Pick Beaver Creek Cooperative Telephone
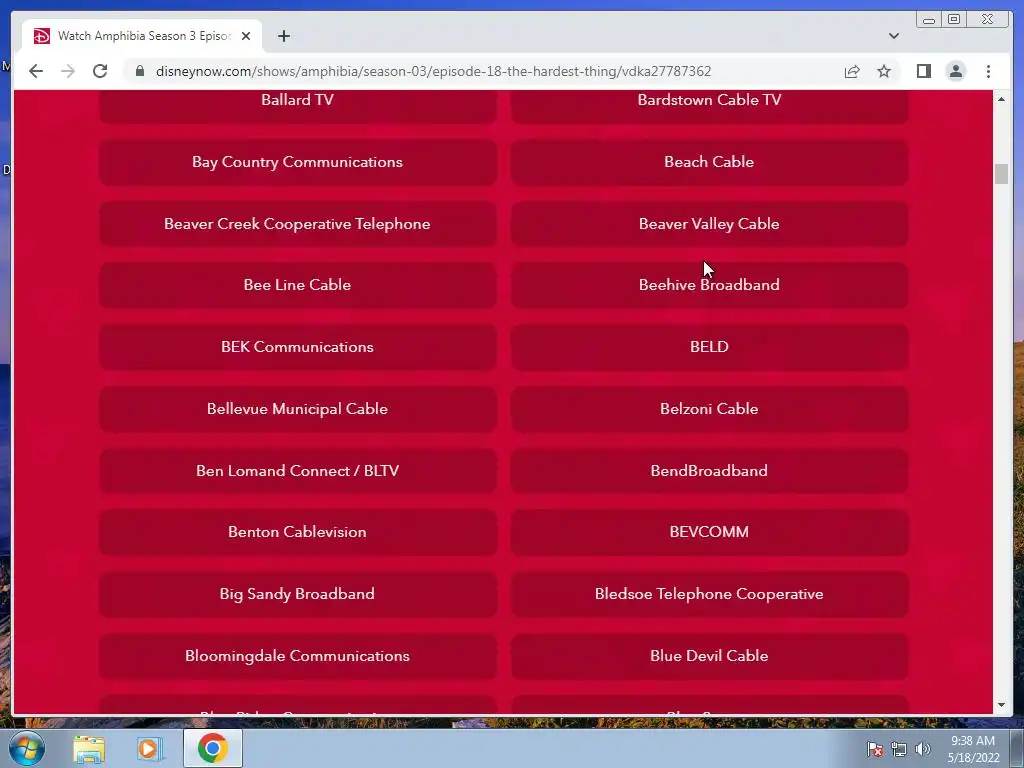This screenshot has width=1024, height=768. click(x=297, y=224)
